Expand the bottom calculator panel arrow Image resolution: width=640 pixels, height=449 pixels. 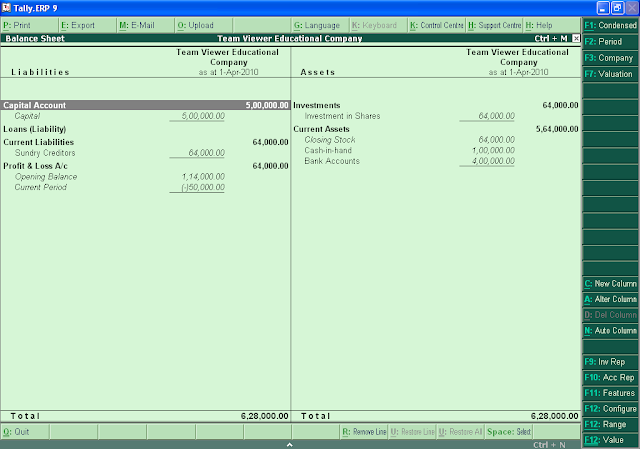coord(289,445)
